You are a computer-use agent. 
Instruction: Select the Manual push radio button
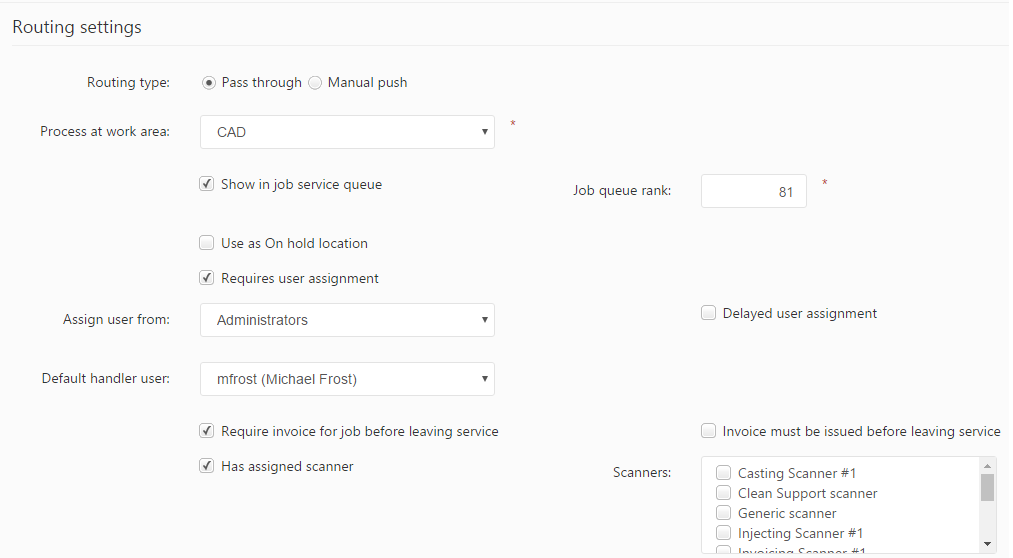point(315,83)
